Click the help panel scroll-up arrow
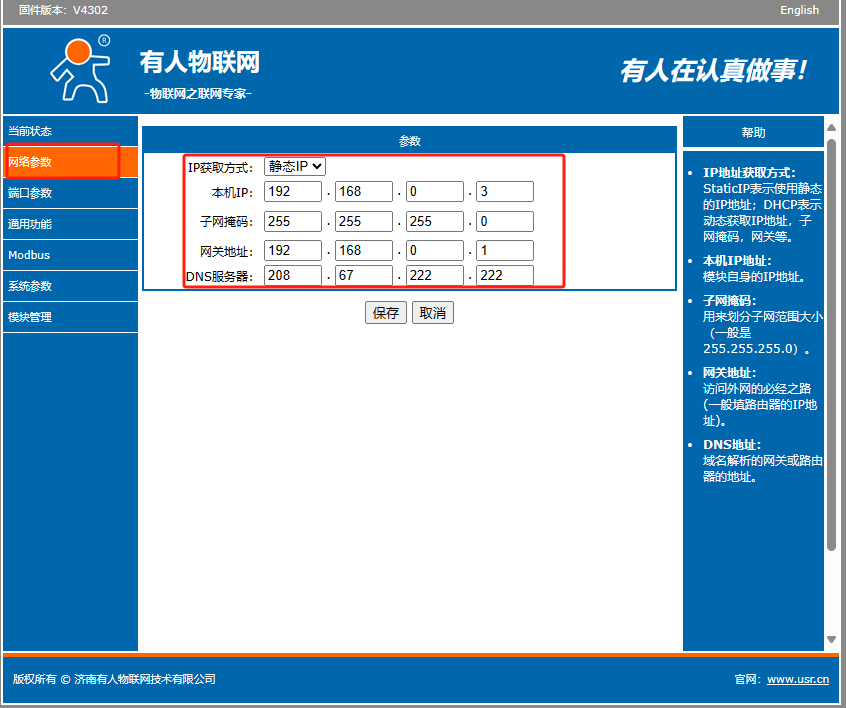This screenshot has height=708, width=846. [x=831, y=128]
